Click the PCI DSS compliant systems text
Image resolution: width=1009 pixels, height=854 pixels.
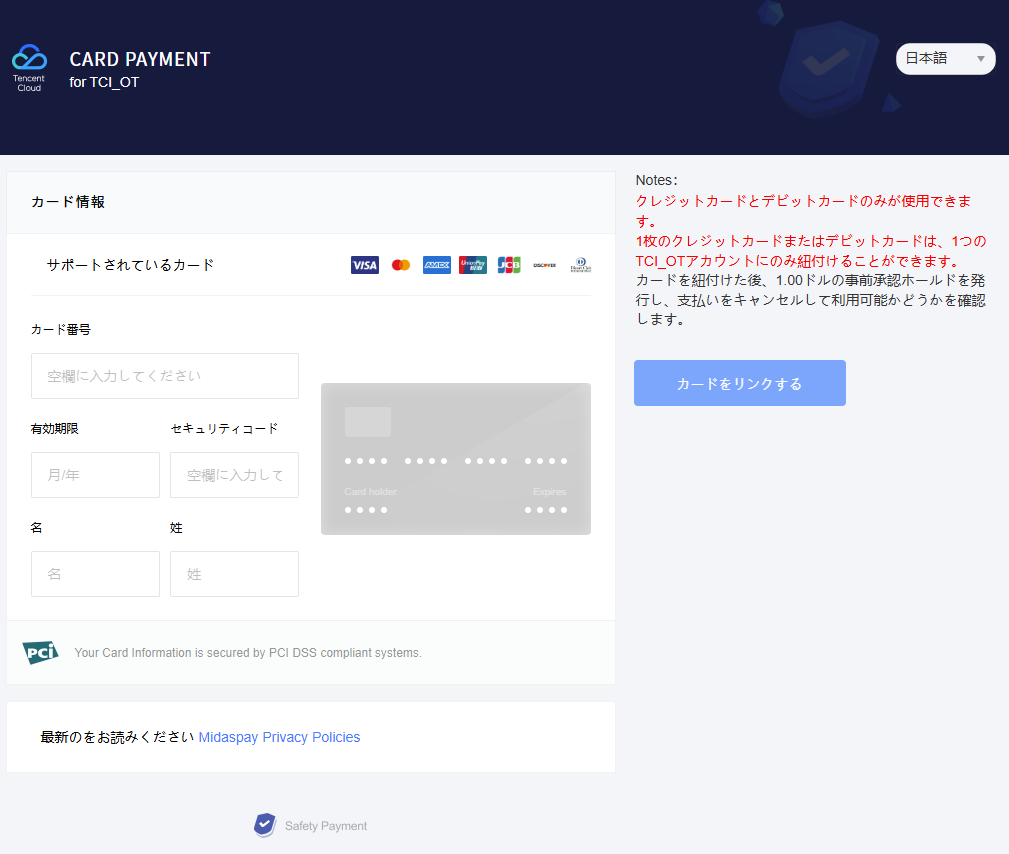pos(248,653)
